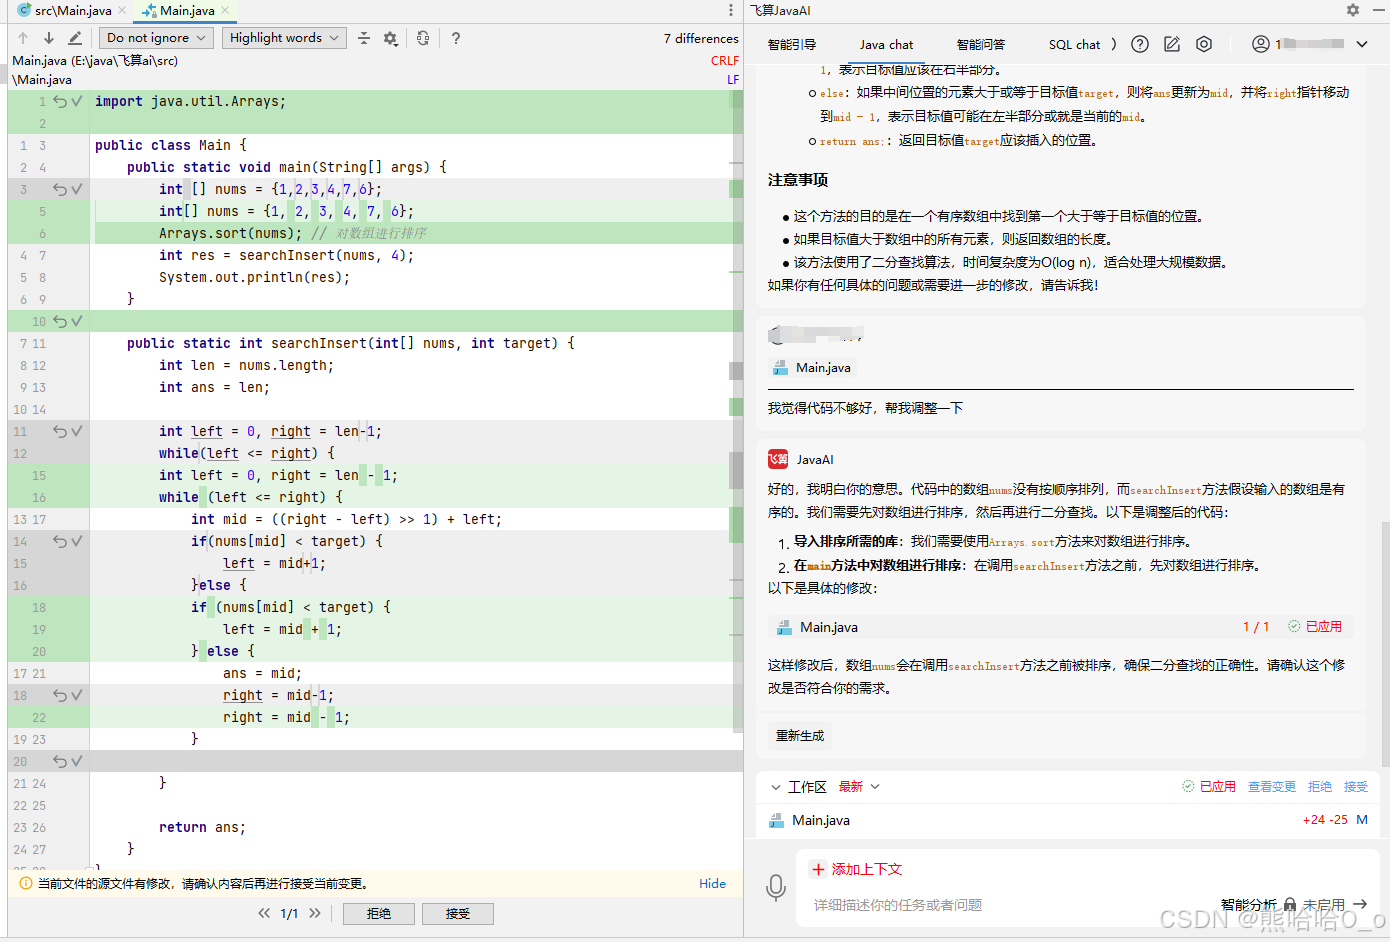Click user account avatar icon

click(1261, 44)
